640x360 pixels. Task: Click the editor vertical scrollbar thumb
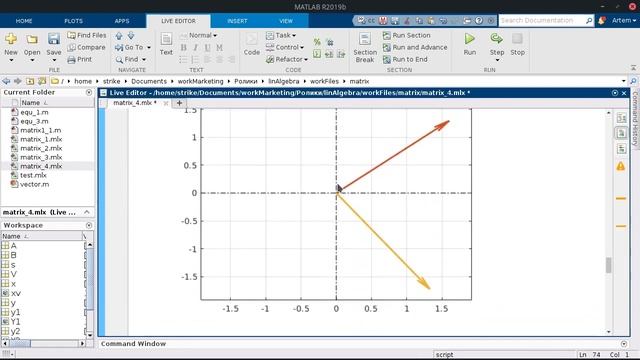(x=609, y=265)
